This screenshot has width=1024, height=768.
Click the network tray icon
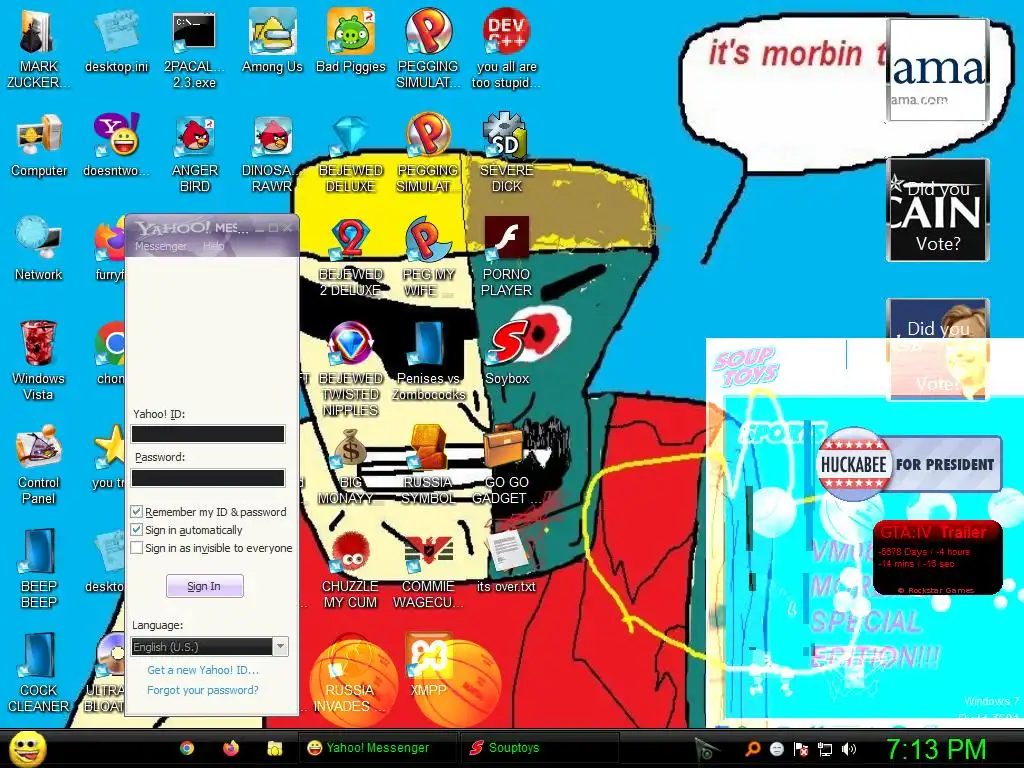(x=825, y=749)
